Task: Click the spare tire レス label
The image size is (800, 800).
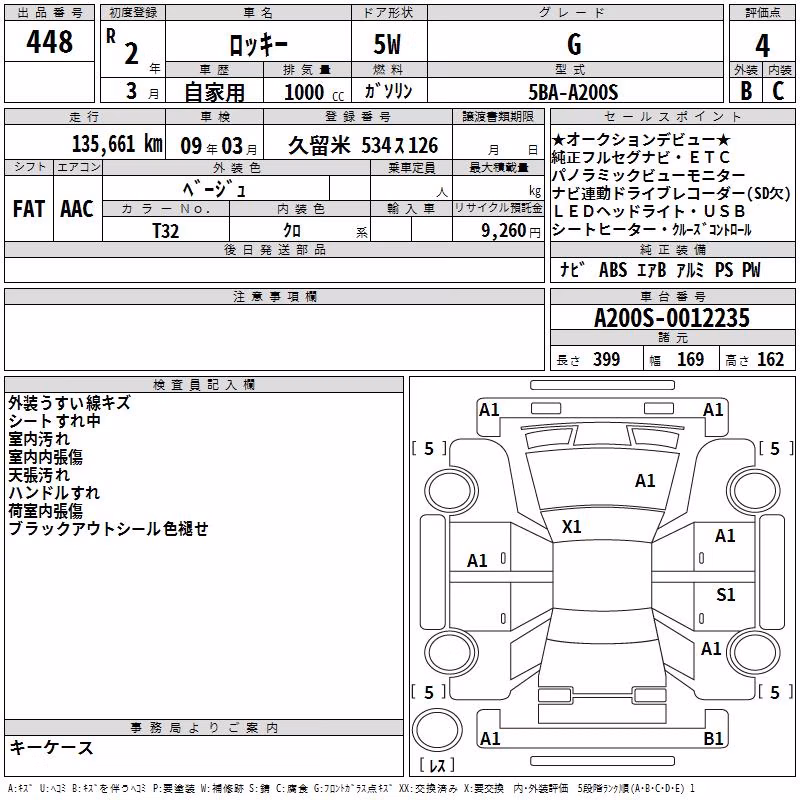Action: point(437,765)
